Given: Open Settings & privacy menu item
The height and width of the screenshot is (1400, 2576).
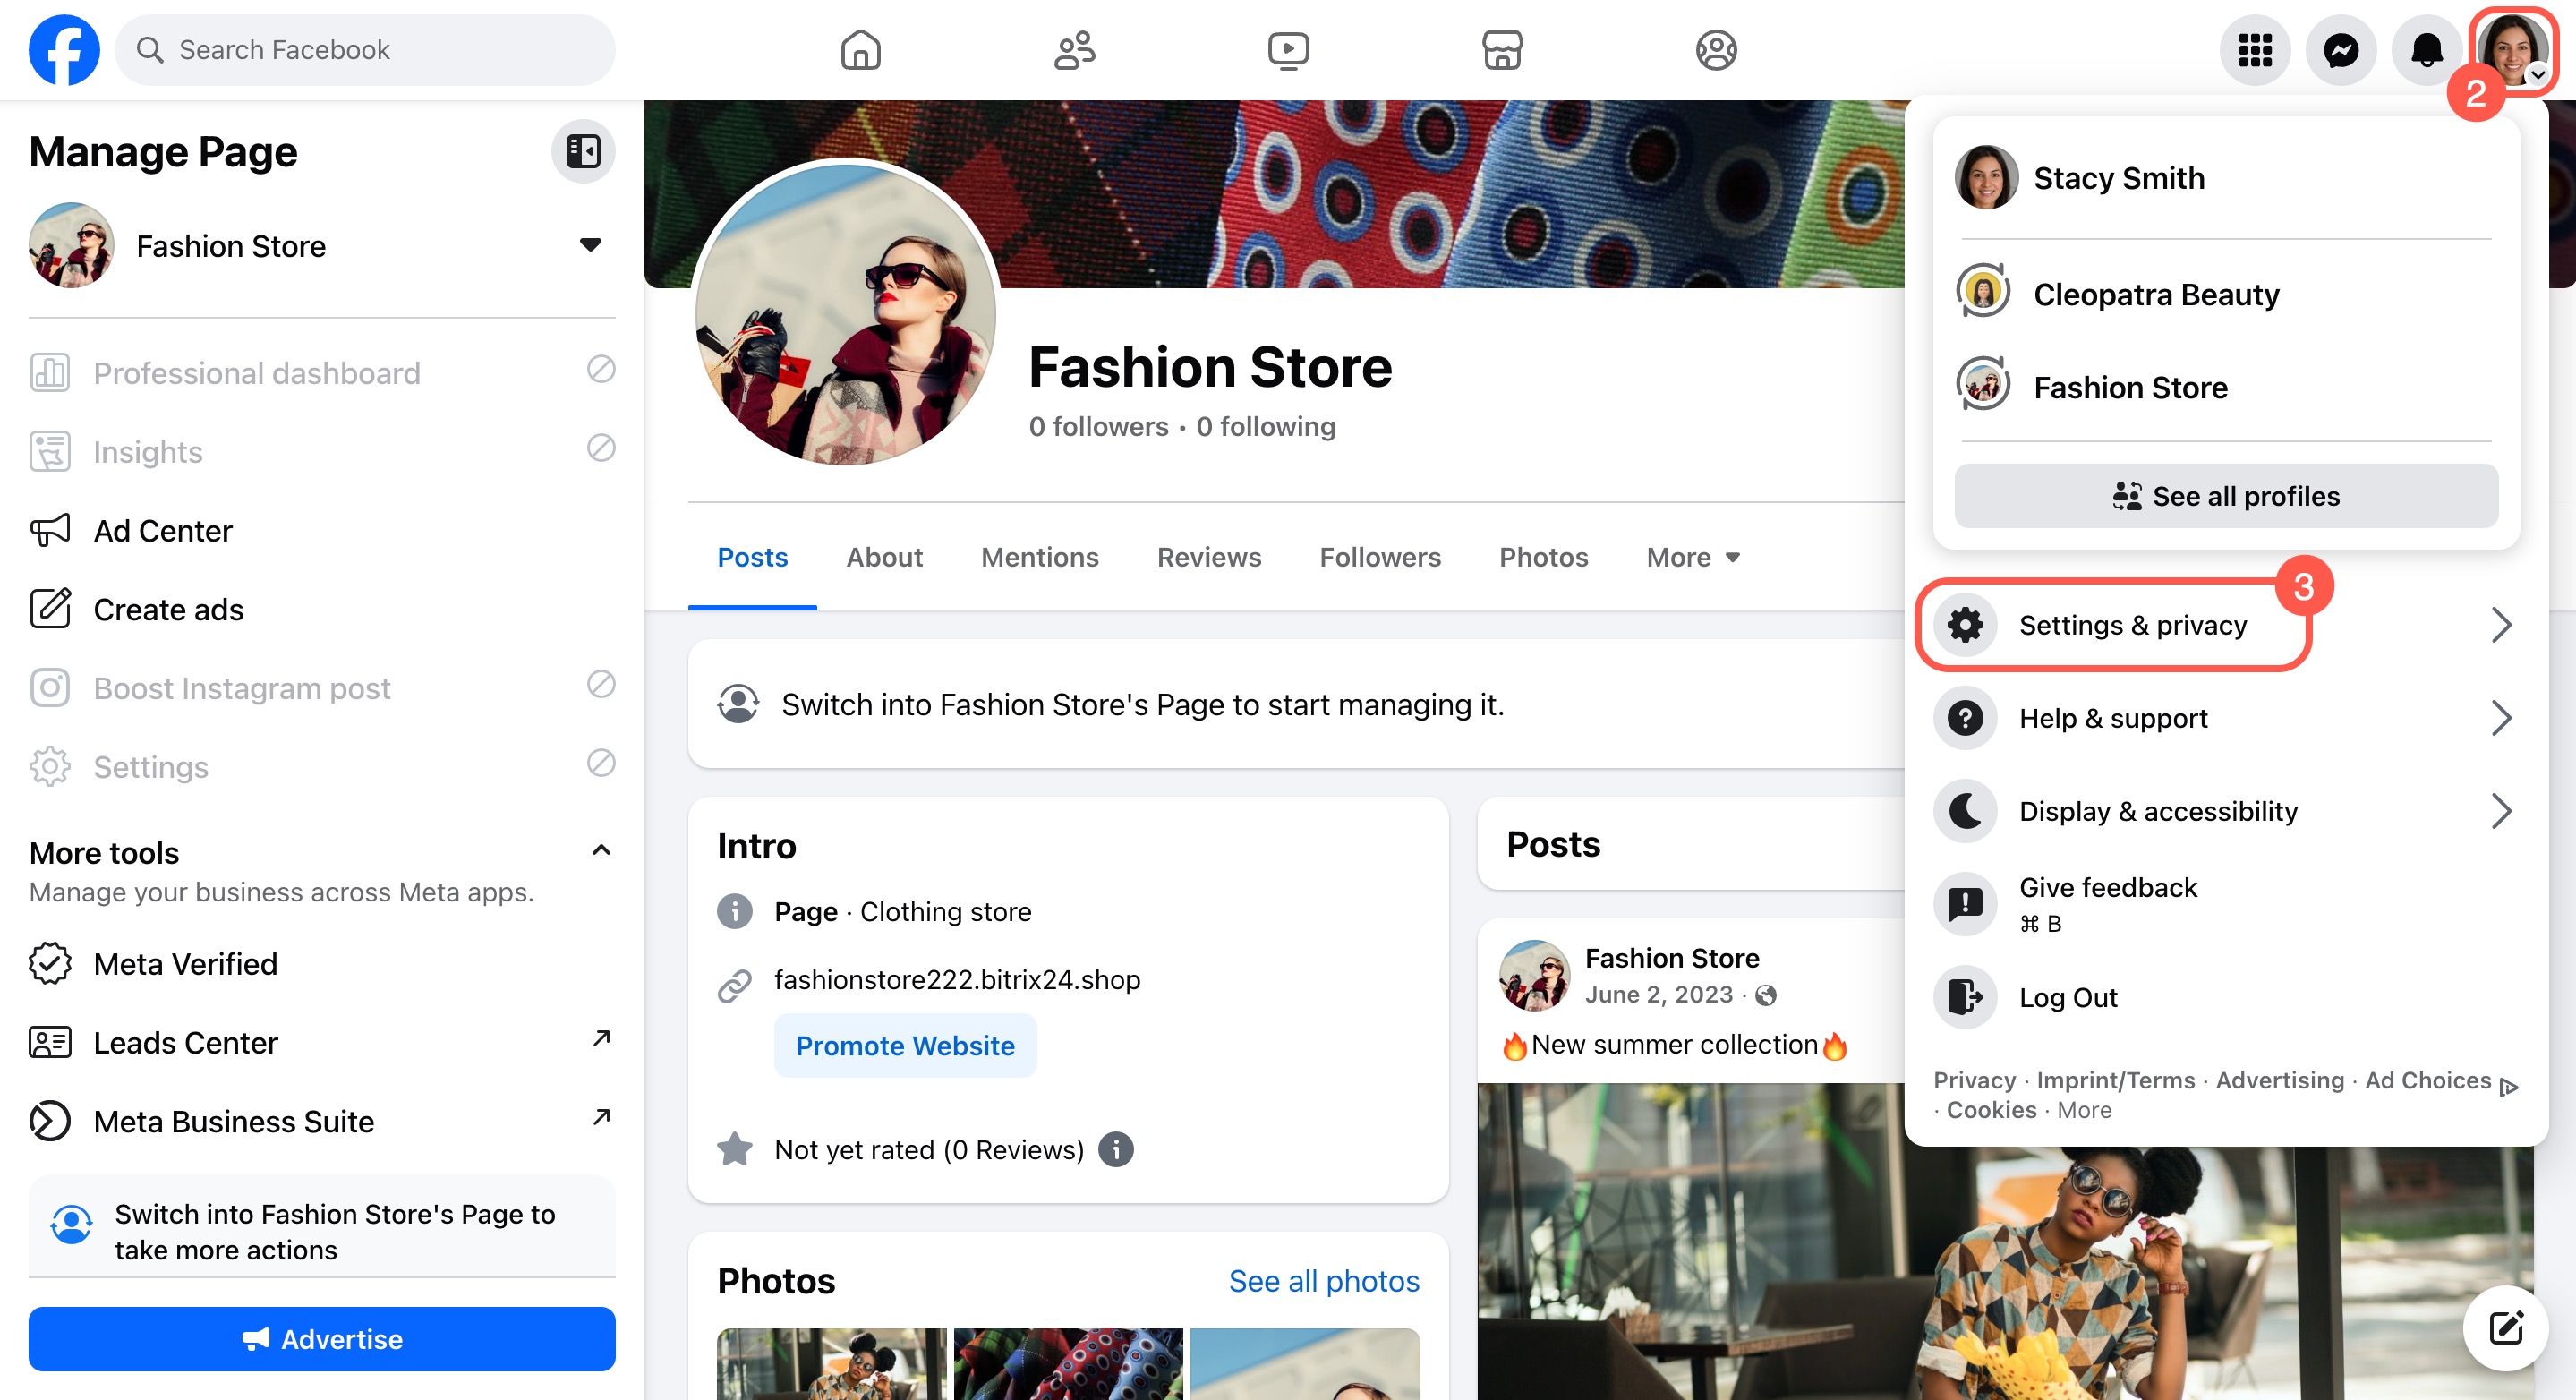Looking at the screenshot, I should (x=2132, y=625).
